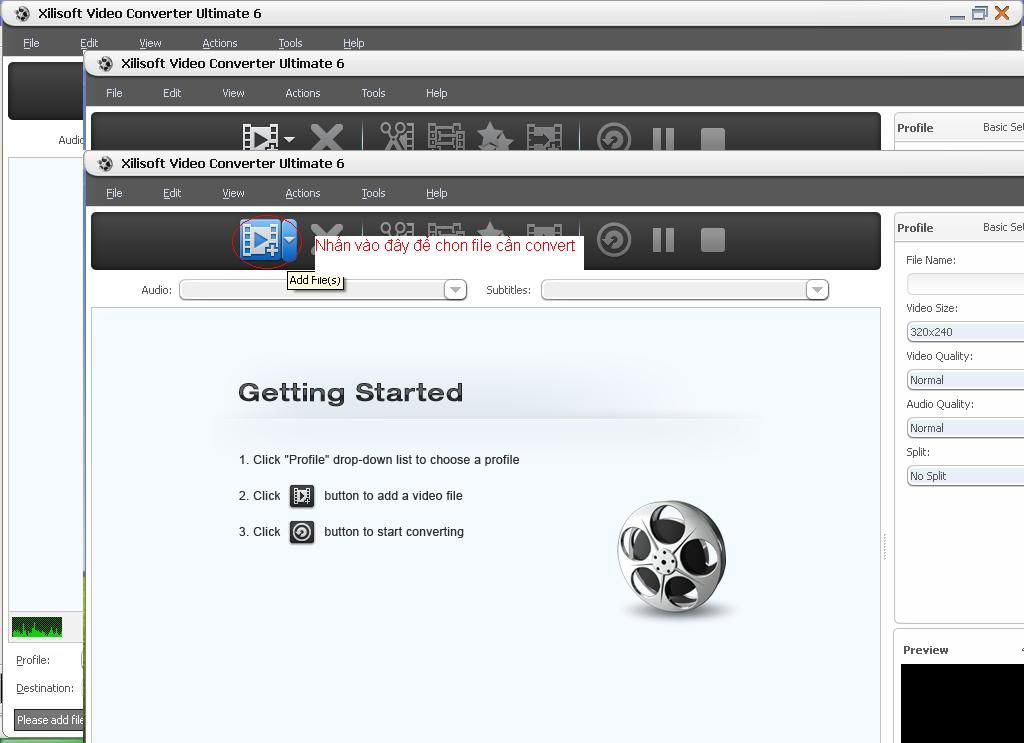The height and width of the screenshot is (743, 1024).
Task: Click the Pause icon in front window toolbar
Action: (x=664, y=240)
